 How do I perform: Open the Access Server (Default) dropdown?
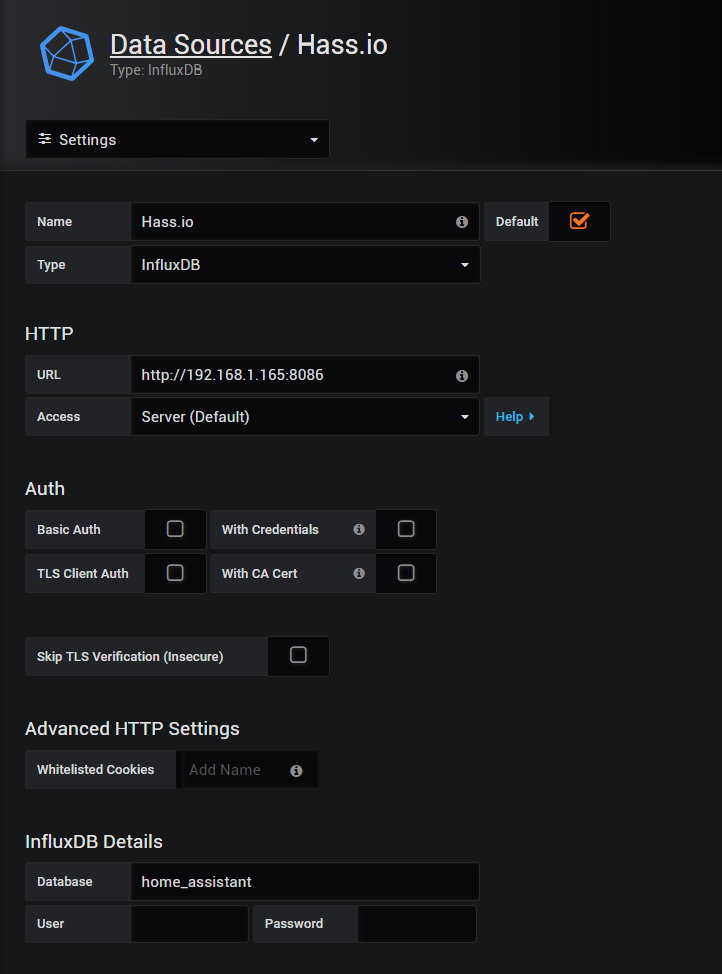tap(305, 417)
